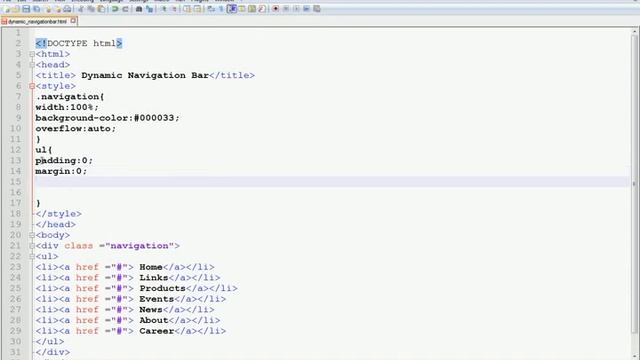This screenshot has width=640, height=360.
Task: Toggle Show All Characters icon
Action: [221, 9]
